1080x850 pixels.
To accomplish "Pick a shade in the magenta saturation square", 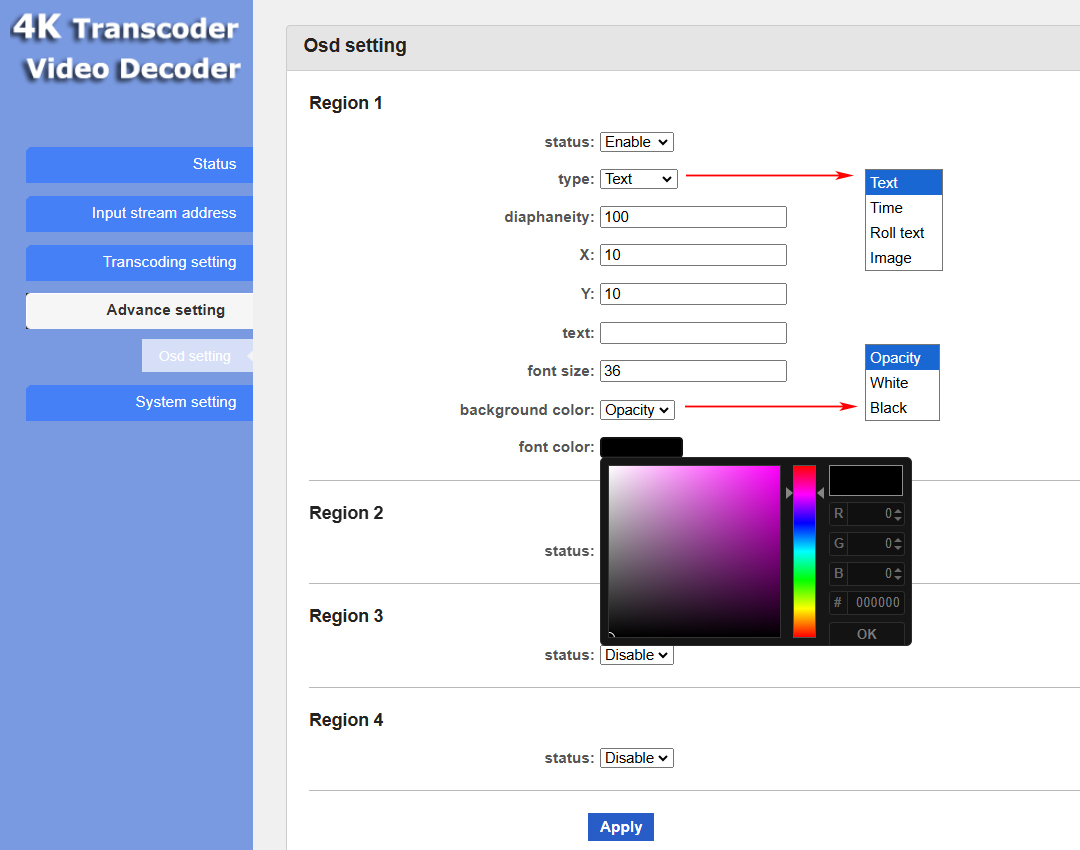I will 694,551.
